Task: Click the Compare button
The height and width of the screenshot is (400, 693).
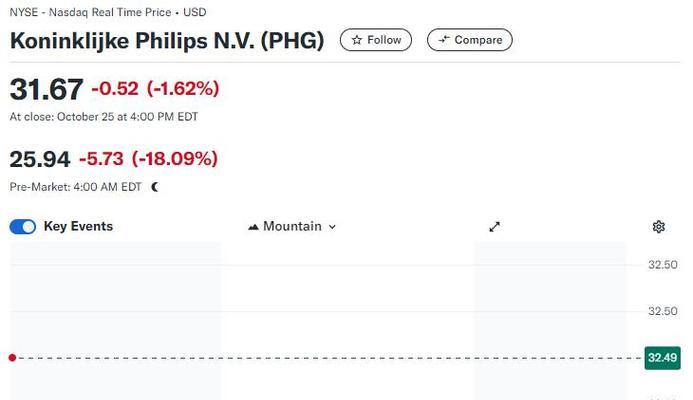Action: point(470,40)
